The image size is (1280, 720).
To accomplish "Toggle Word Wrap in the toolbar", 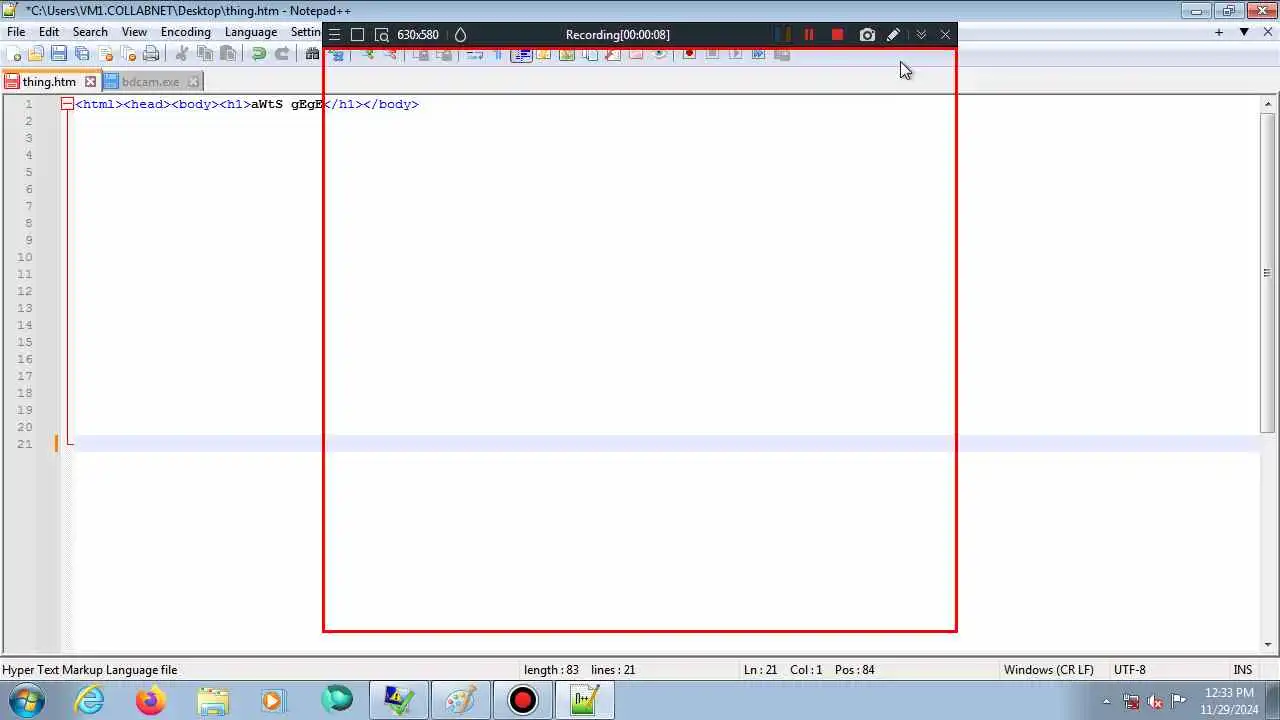I will [475, 54].
